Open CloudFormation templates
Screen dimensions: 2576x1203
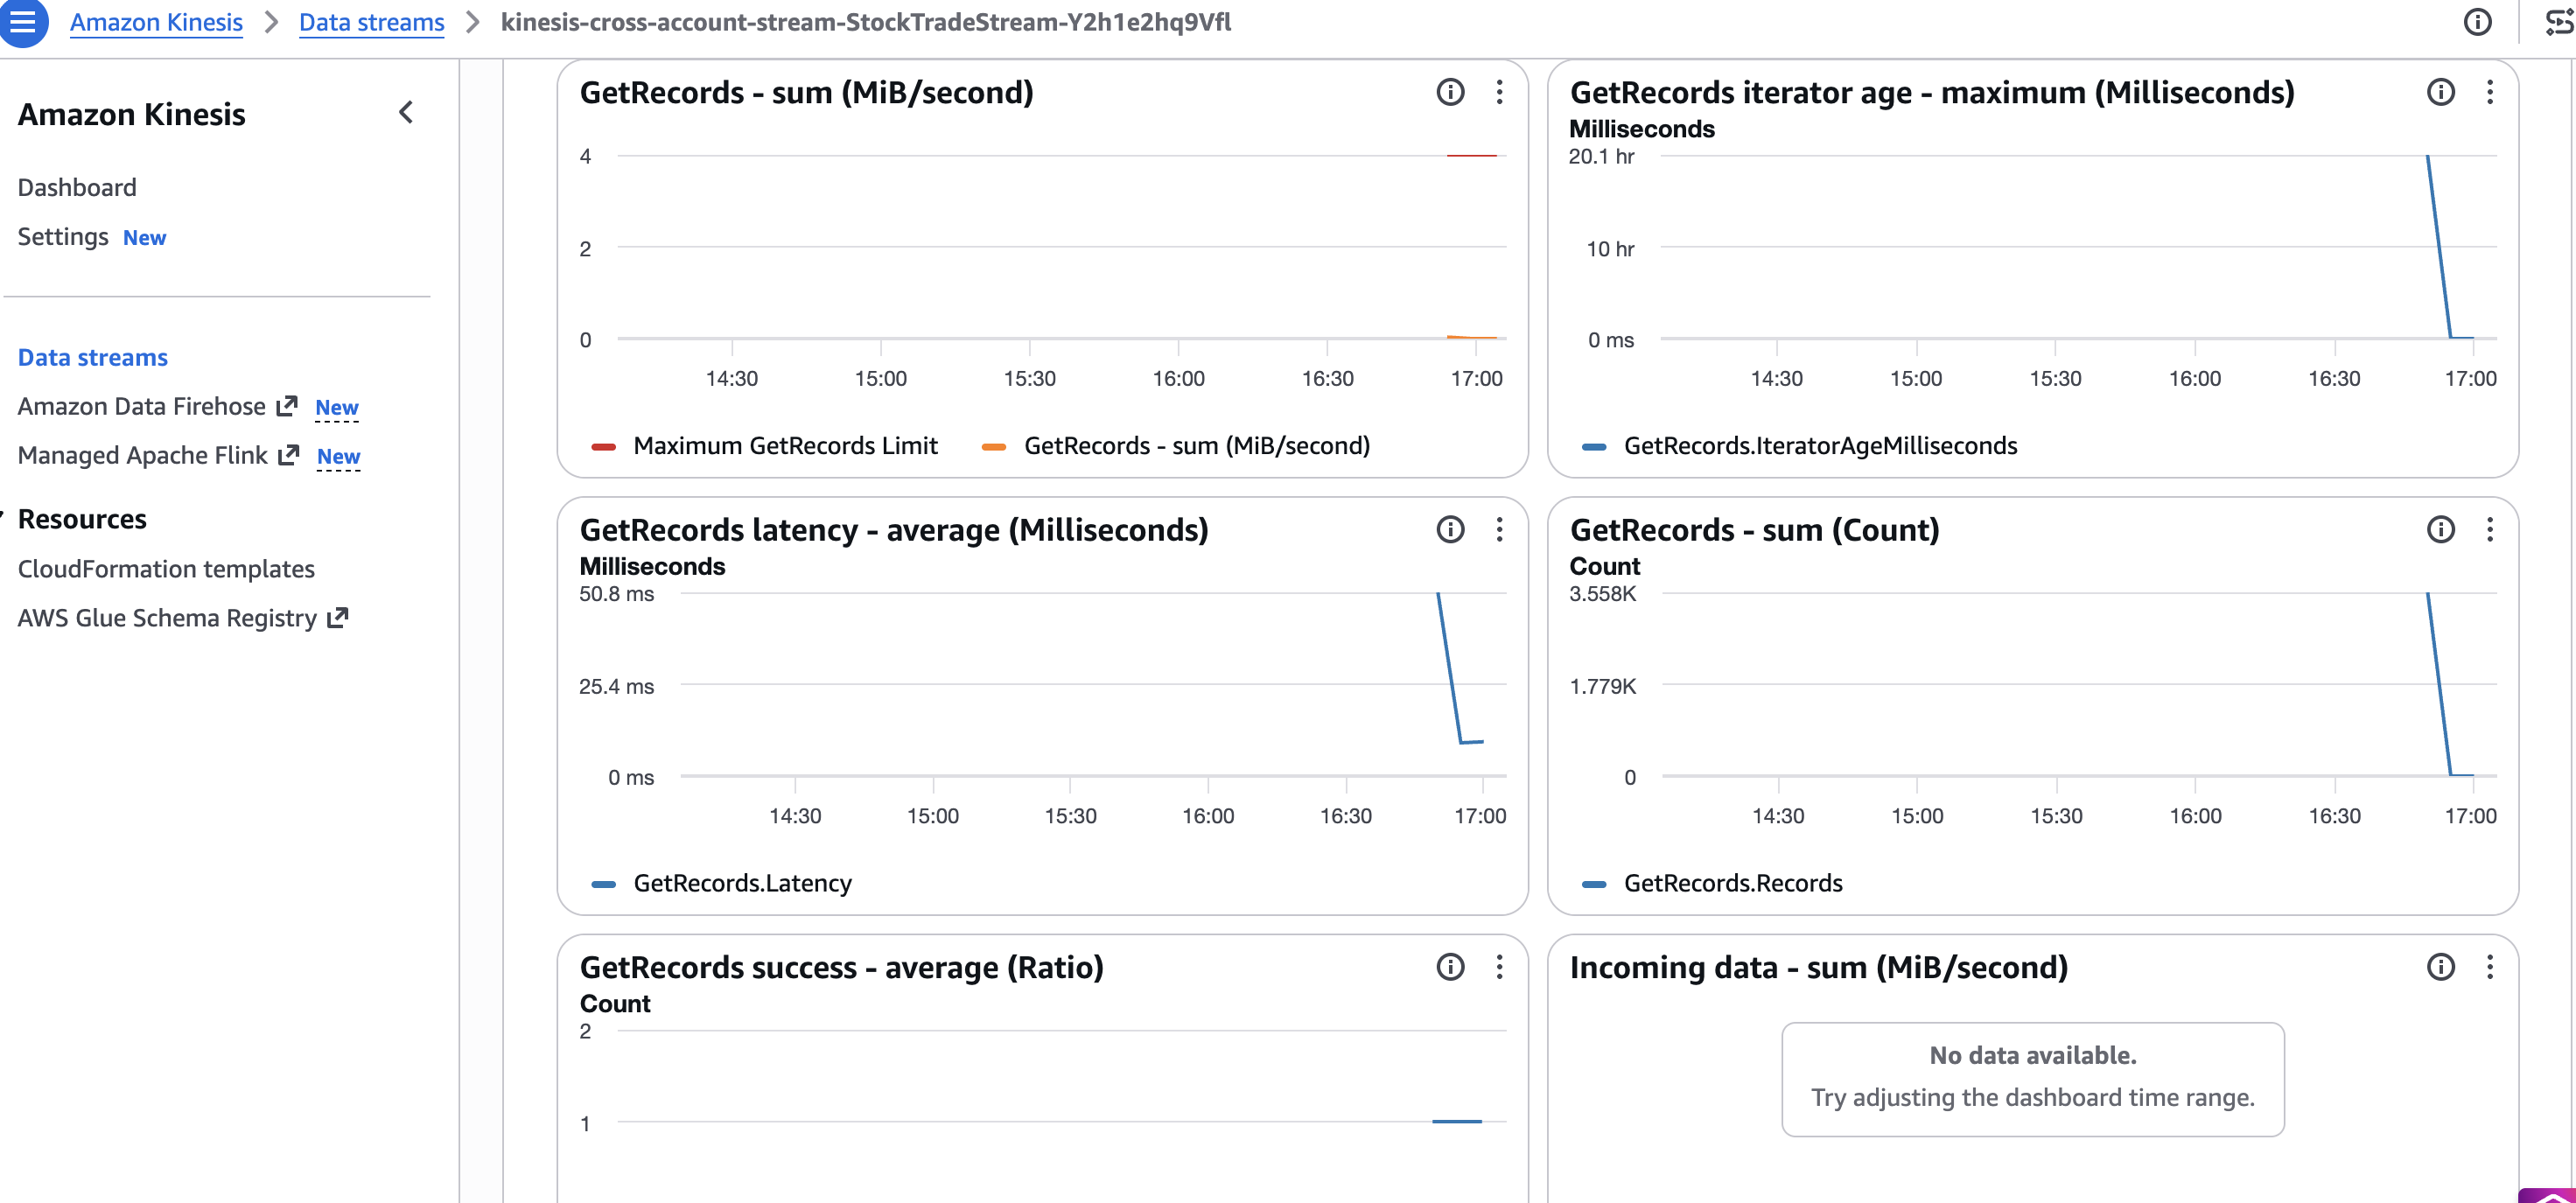166,568
